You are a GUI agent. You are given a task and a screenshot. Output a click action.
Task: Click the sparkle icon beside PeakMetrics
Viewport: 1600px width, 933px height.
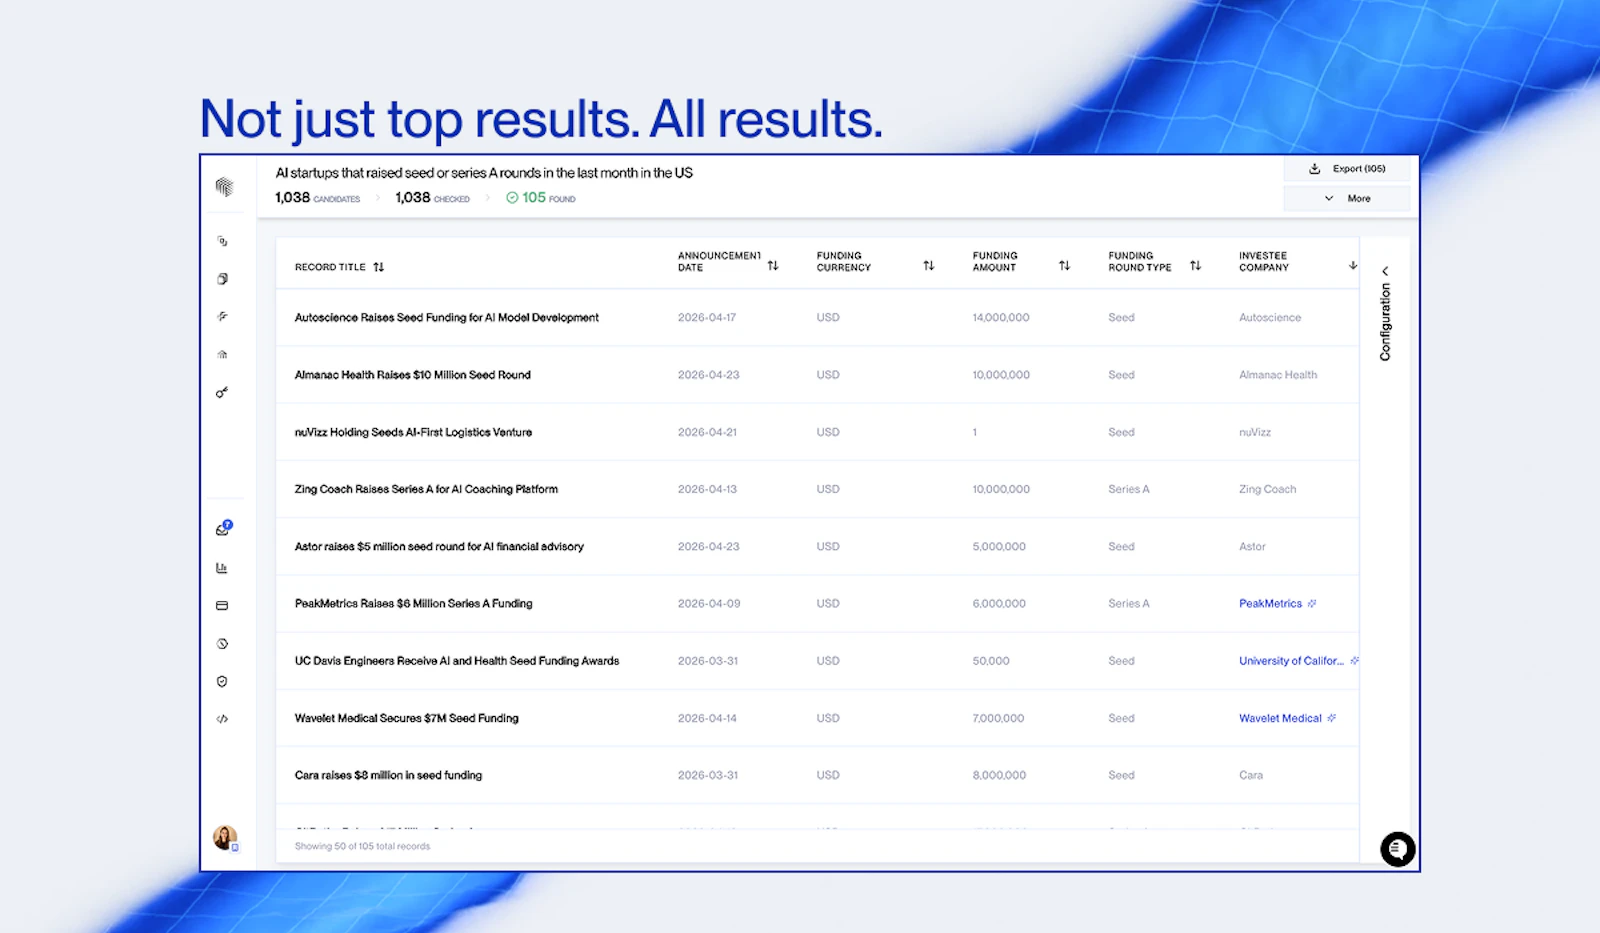coord(1312,604)
